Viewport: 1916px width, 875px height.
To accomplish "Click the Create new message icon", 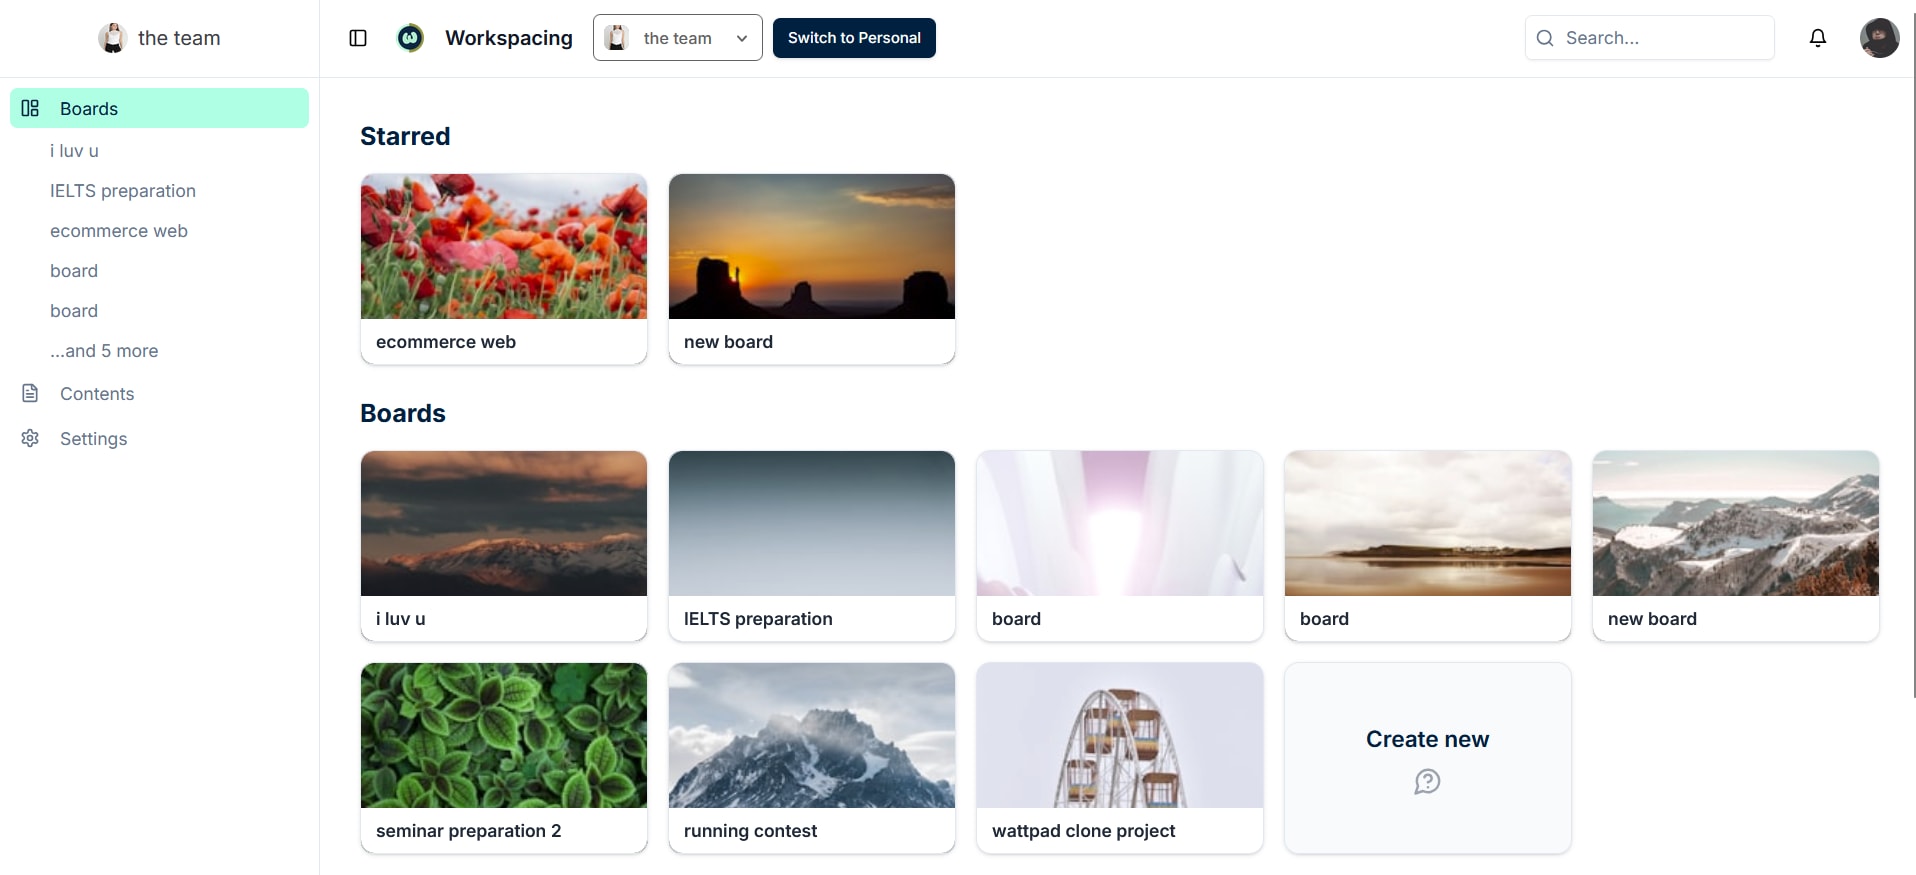I will (1427, 781).
